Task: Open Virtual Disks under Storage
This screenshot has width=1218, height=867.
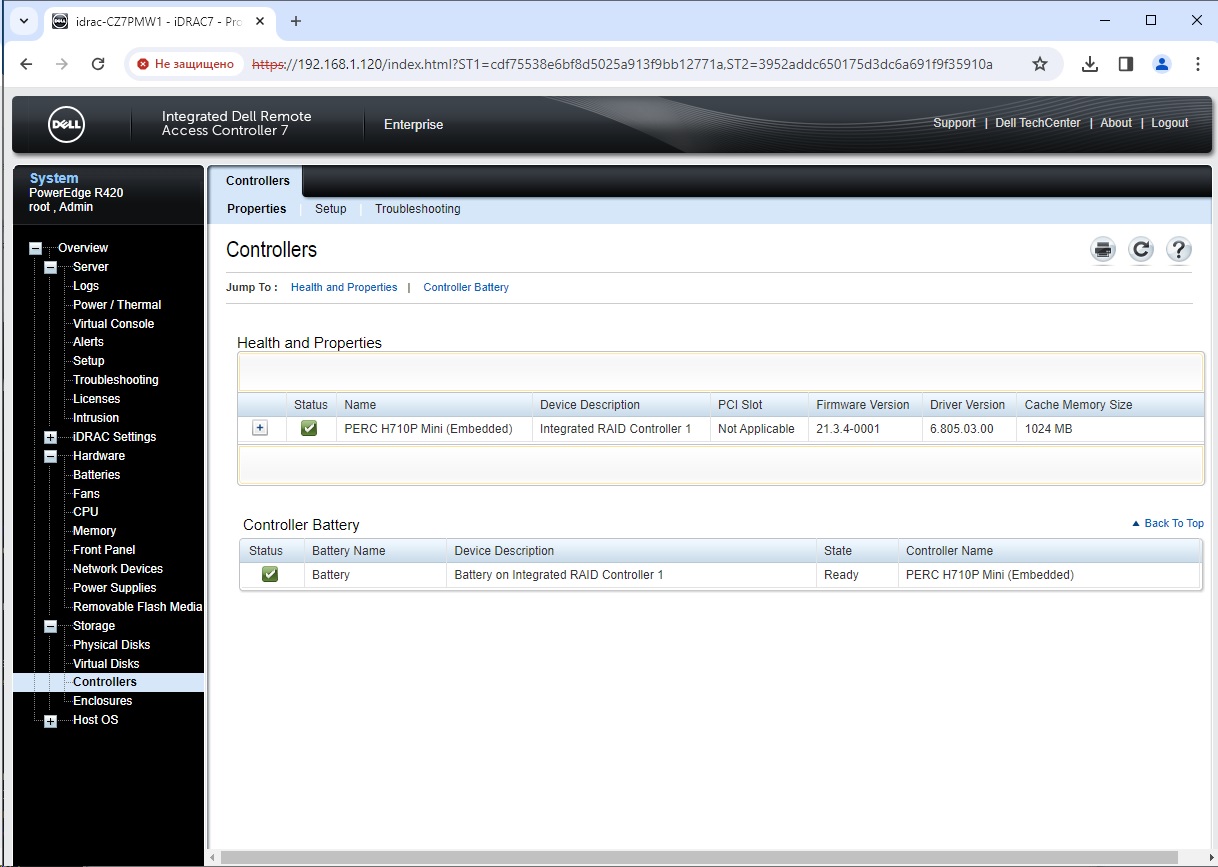Action: pos(106,664)
